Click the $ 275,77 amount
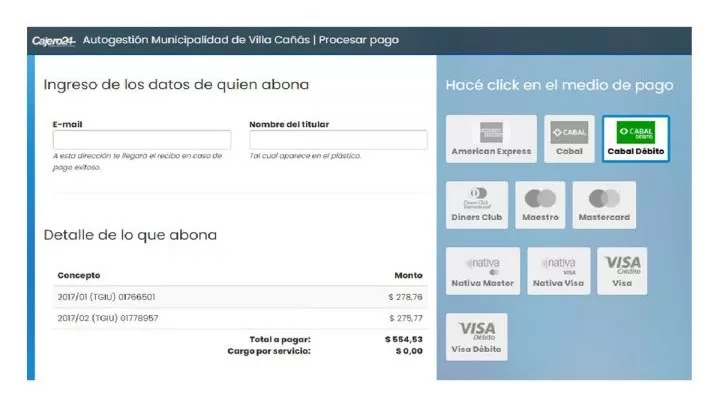The image size is (720, 420). [x=406, y=318]
